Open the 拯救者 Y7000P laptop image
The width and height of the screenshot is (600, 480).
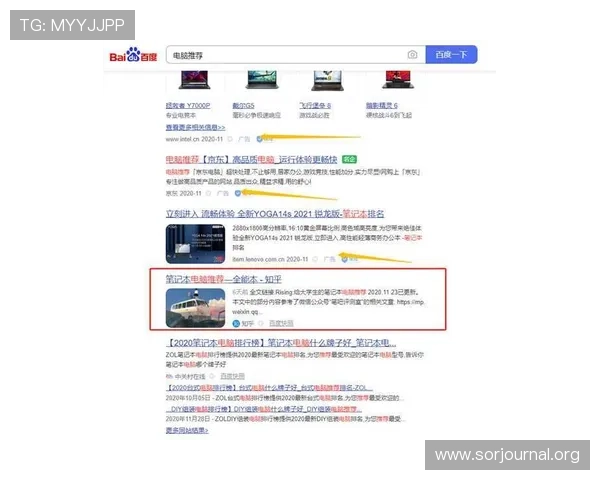[x=194, y=80]
